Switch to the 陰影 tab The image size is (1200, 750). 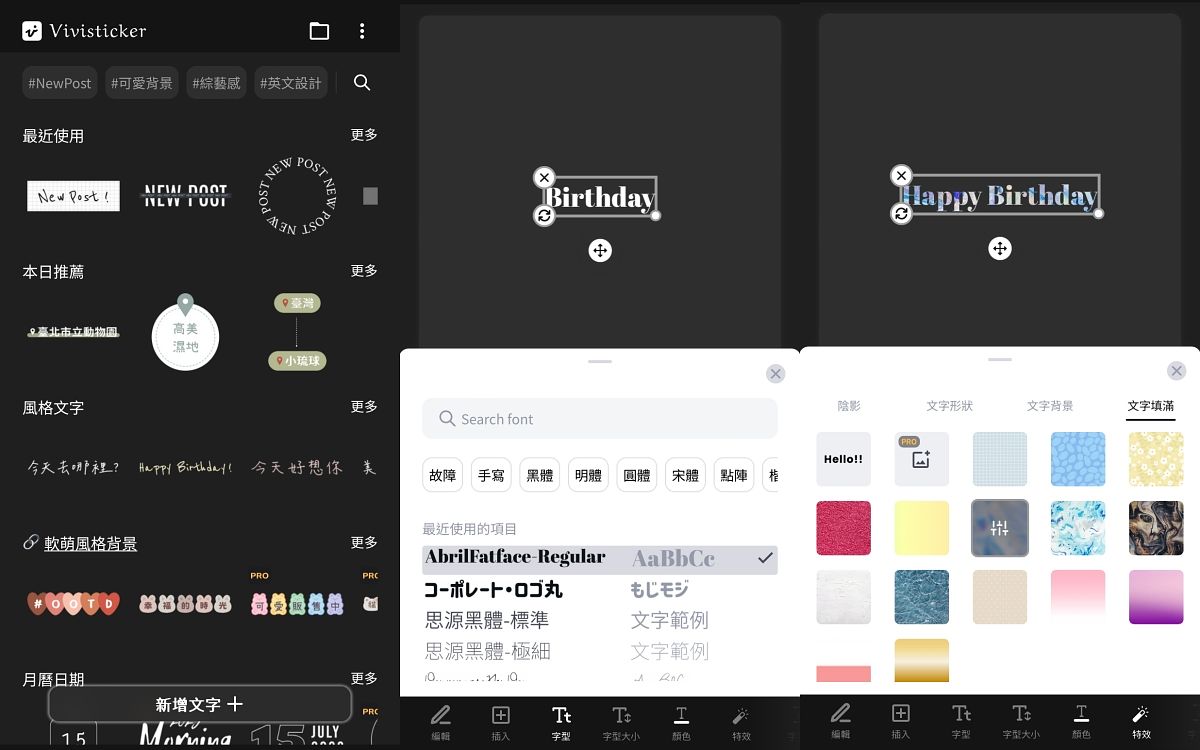pos(849,406)
